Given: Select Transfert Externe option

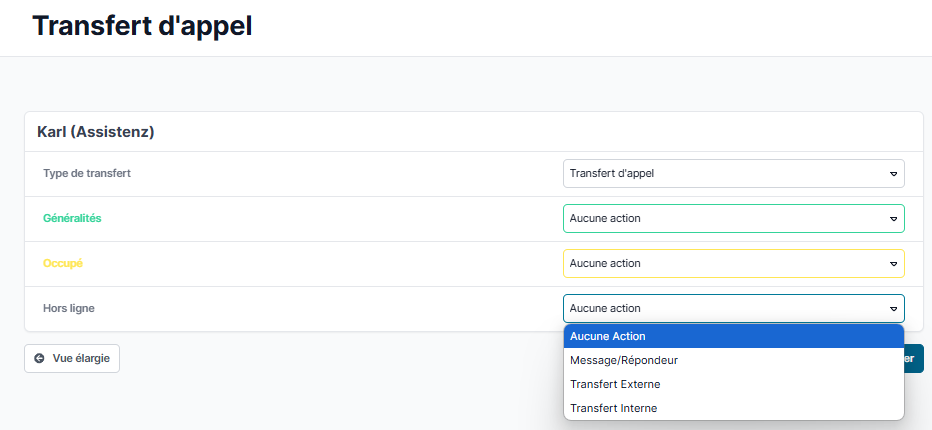Looking at the screenshot, I should click(x=733, y=384).
